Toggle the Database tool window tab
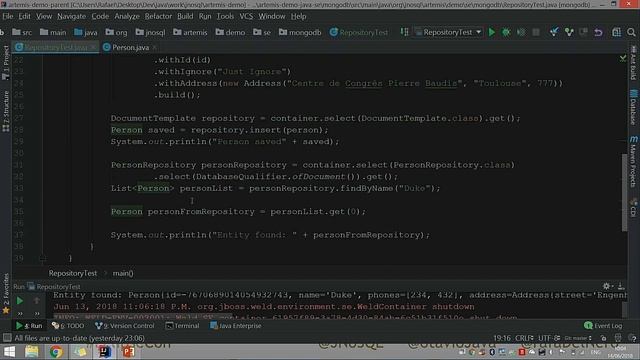Image resolution: width=640 pixels, height=360 pixels. [x=633, y=107]
